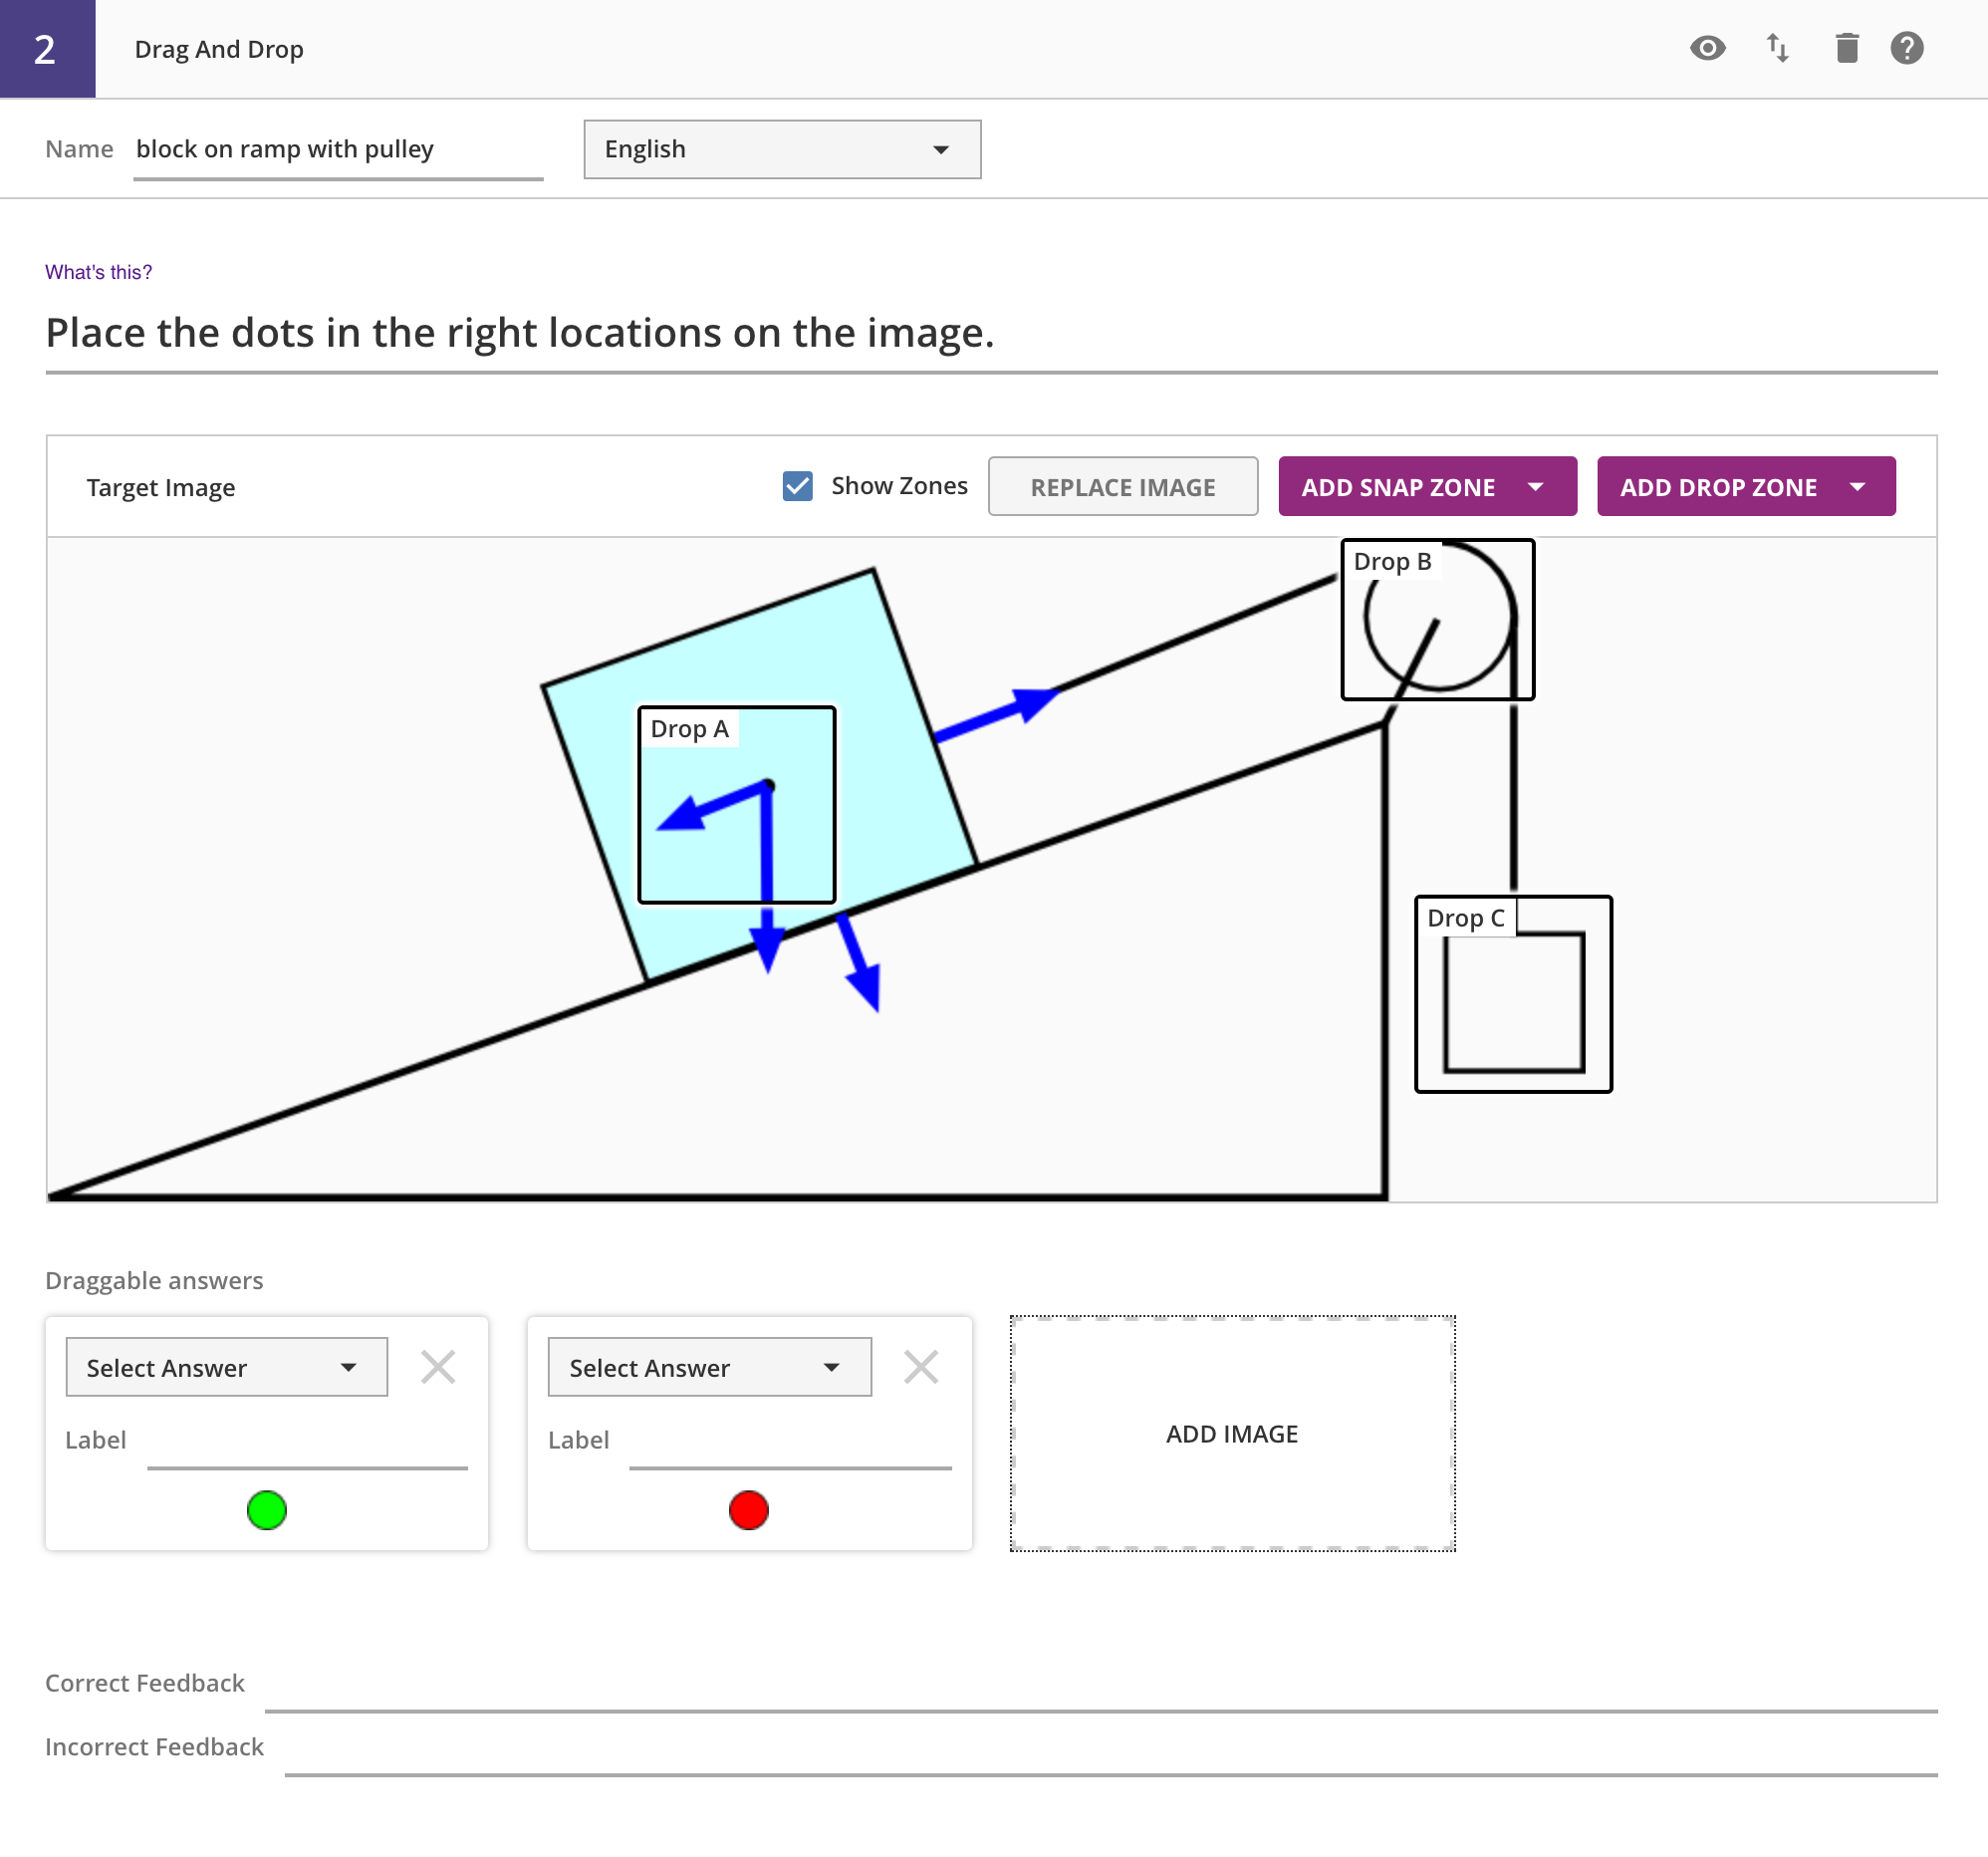Select the Drop C zone label
This screenshot has height=1857, width=1988.
tap(1465, 918)
